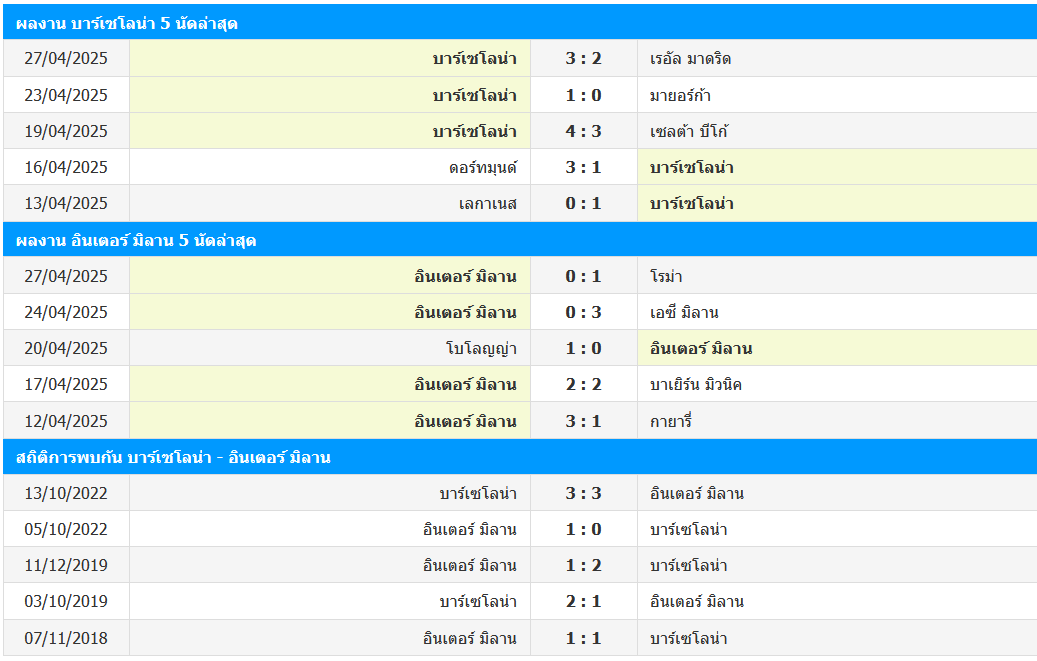Click header ผลงาน บาร์เซโลน่า 5 นัดล่าสุด
The height and width of the screenshot is (661, 1037).
[127, 23]
